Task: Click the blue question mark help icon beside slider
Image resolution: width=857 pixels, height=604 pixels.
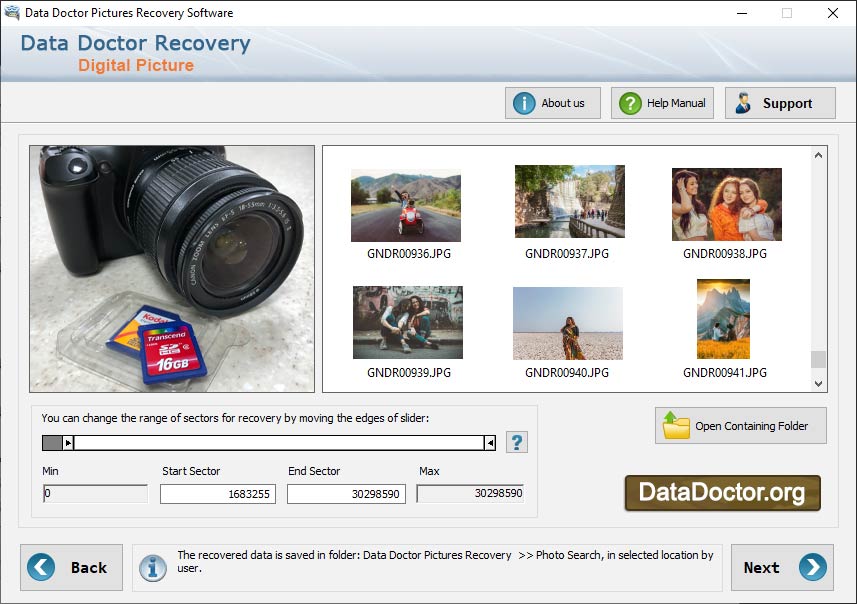Action: [518, 441]
